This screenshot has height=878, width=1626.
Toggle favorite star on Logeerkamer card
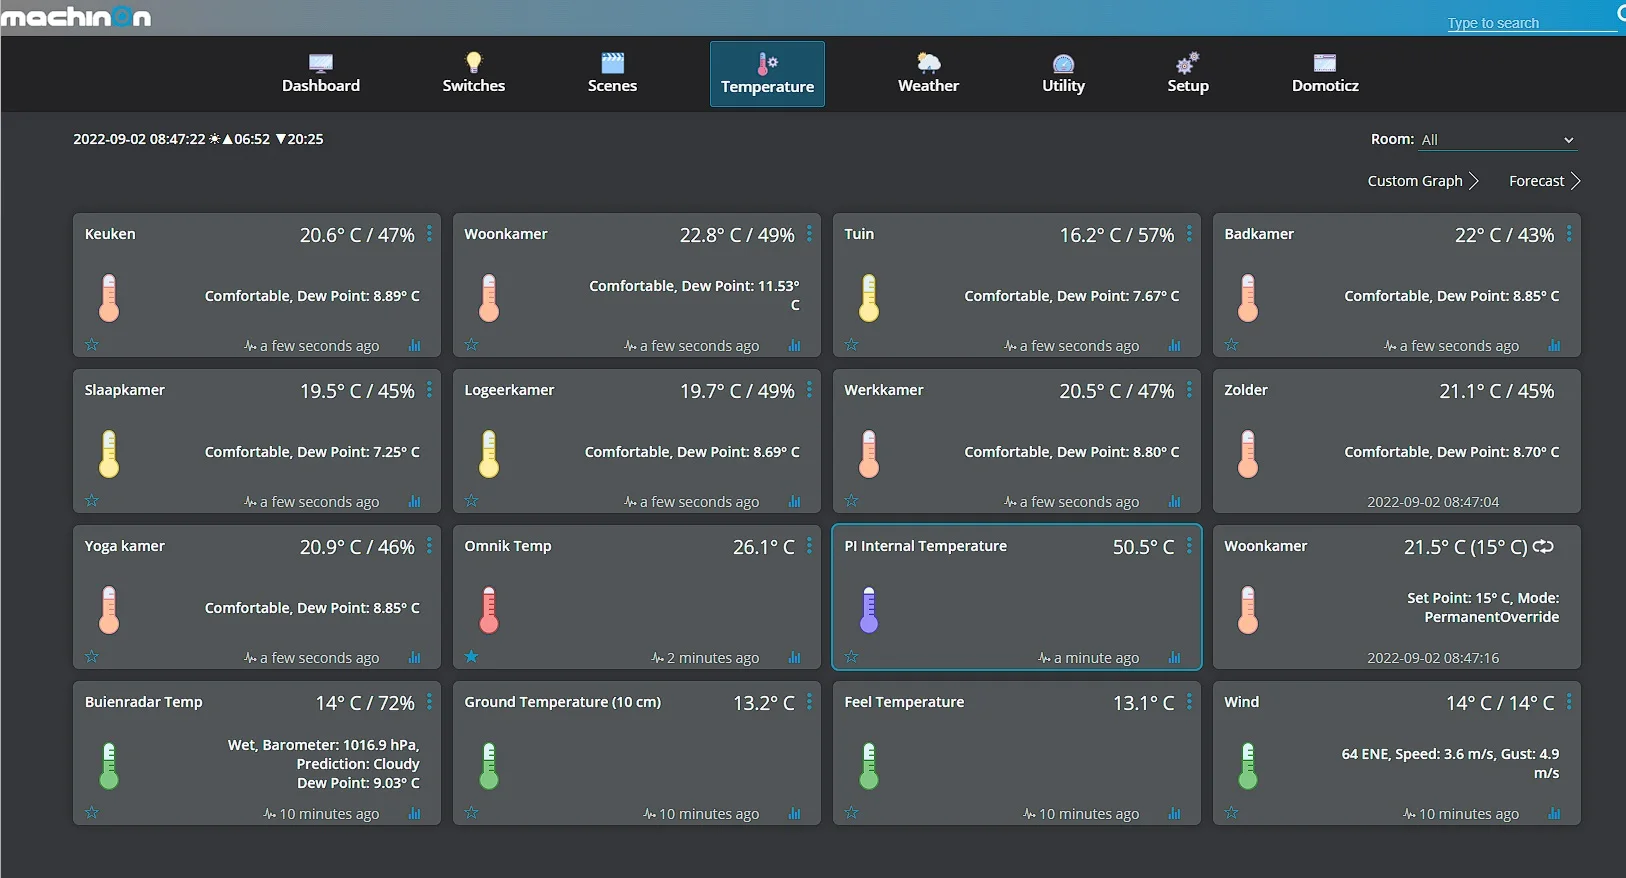[472, 501]
